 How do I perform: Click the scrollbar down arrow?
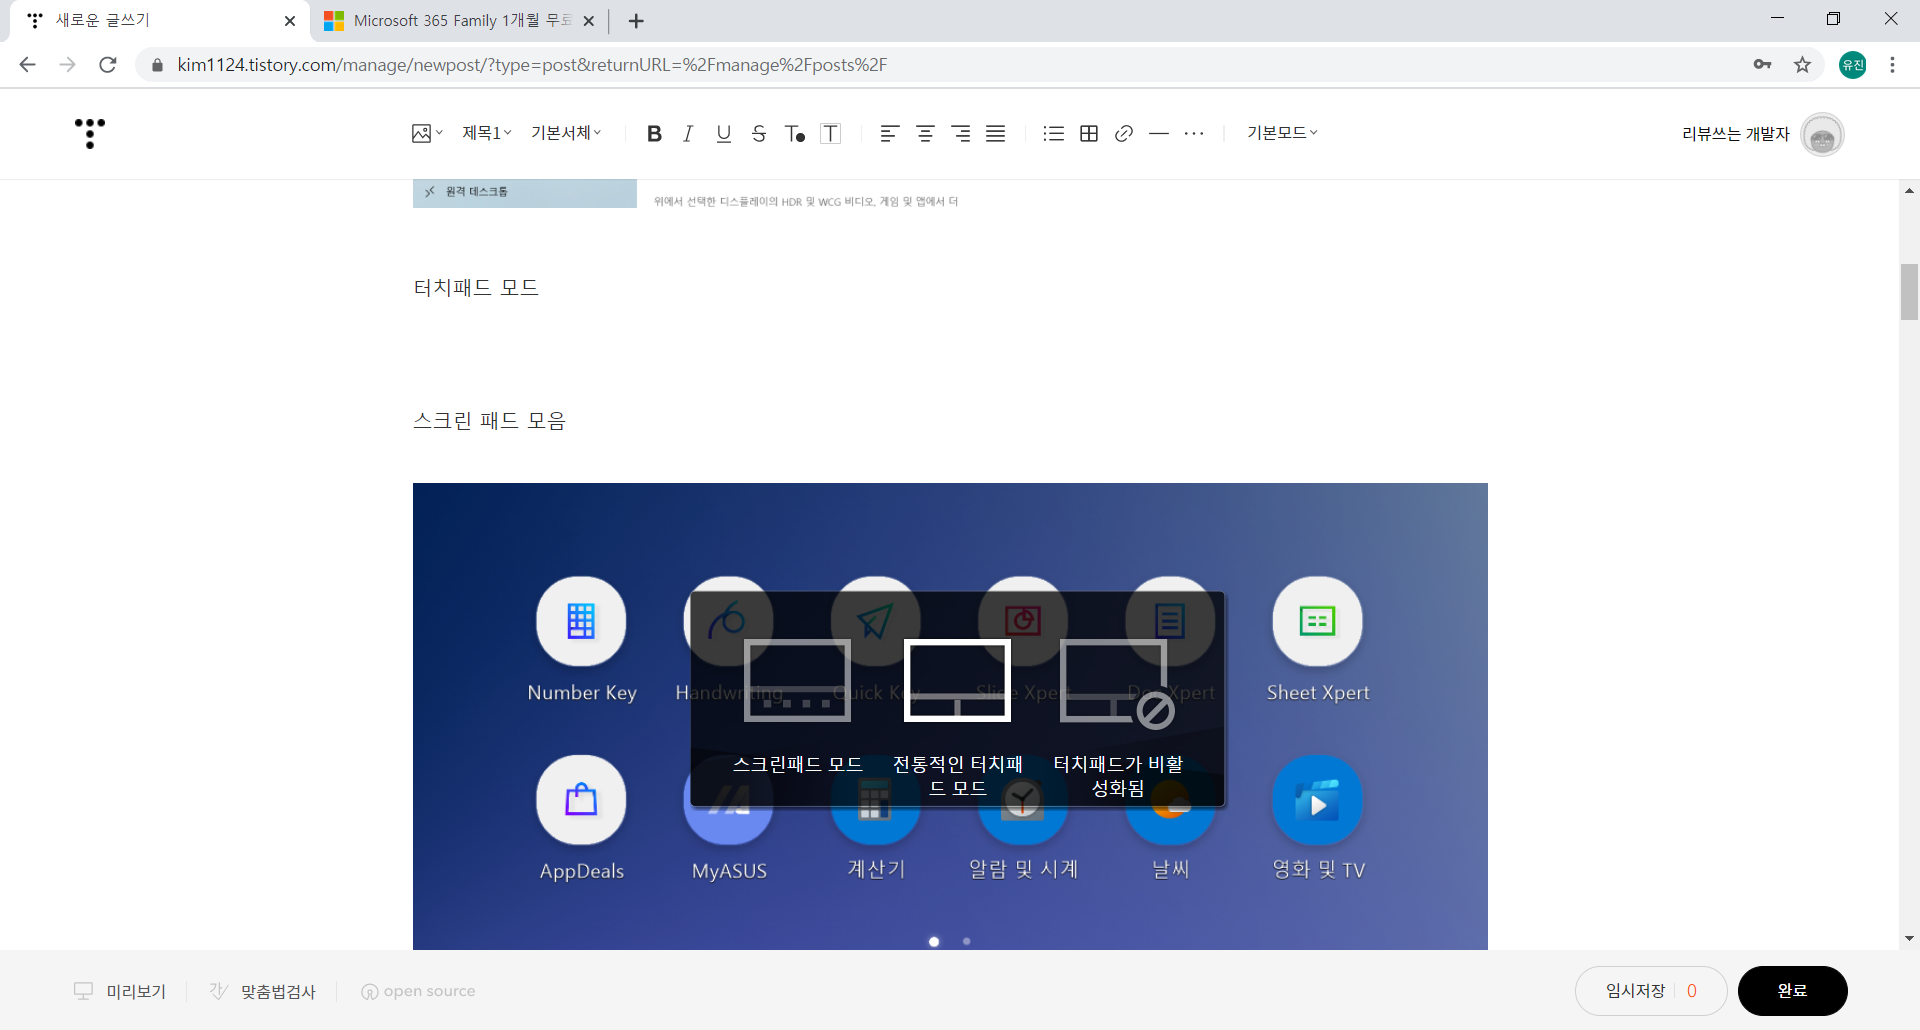pos(1910,938)
